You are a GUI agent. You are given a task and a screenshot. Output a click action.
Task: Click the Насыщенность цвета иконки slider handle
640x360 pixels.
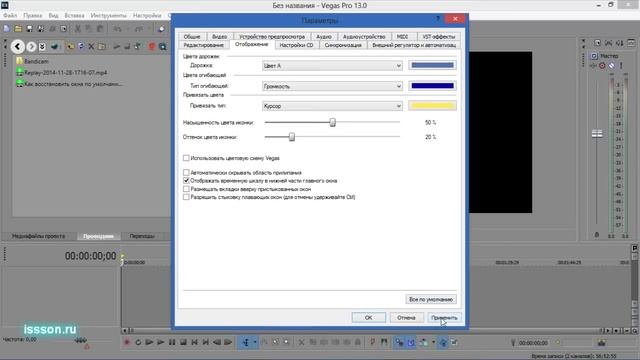coord(333,122)
